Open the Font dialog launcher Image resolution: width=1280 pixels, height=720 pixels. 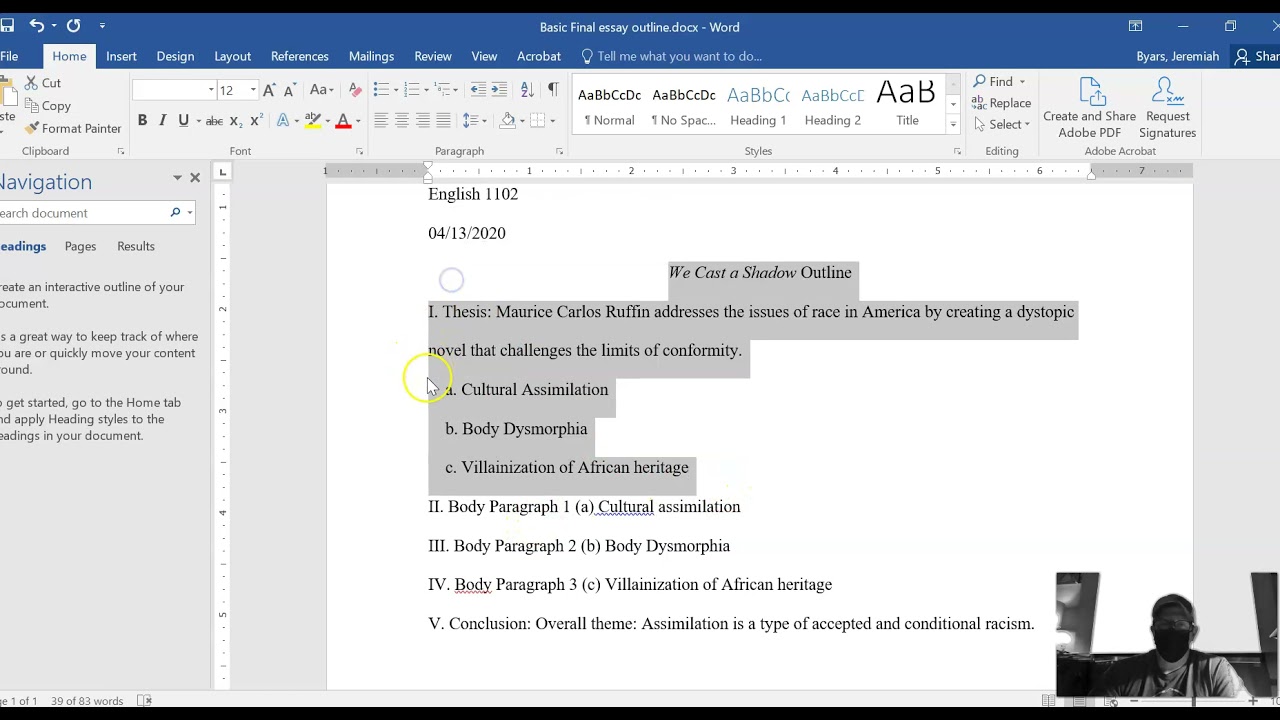[359, 151]
